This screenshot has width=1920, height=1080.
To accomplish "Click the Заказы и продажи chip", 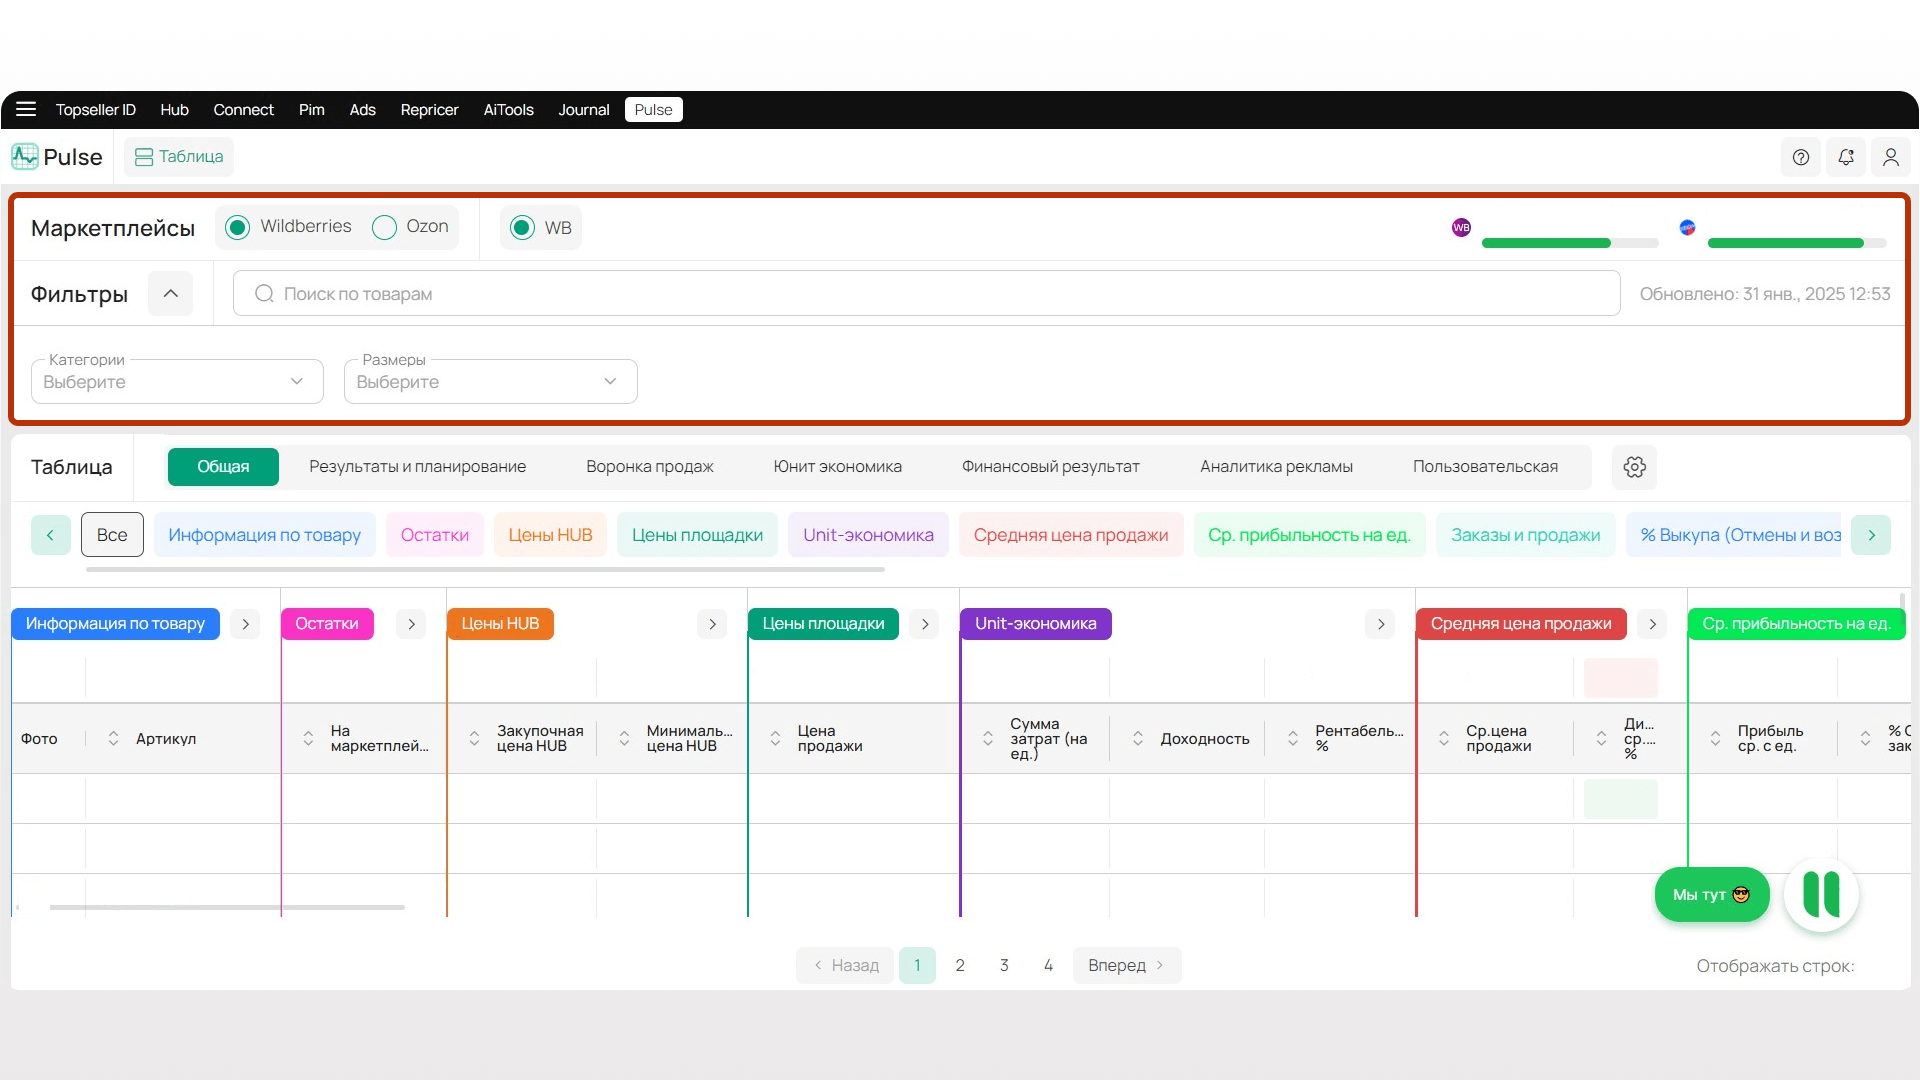I will tap(1526, 535).
